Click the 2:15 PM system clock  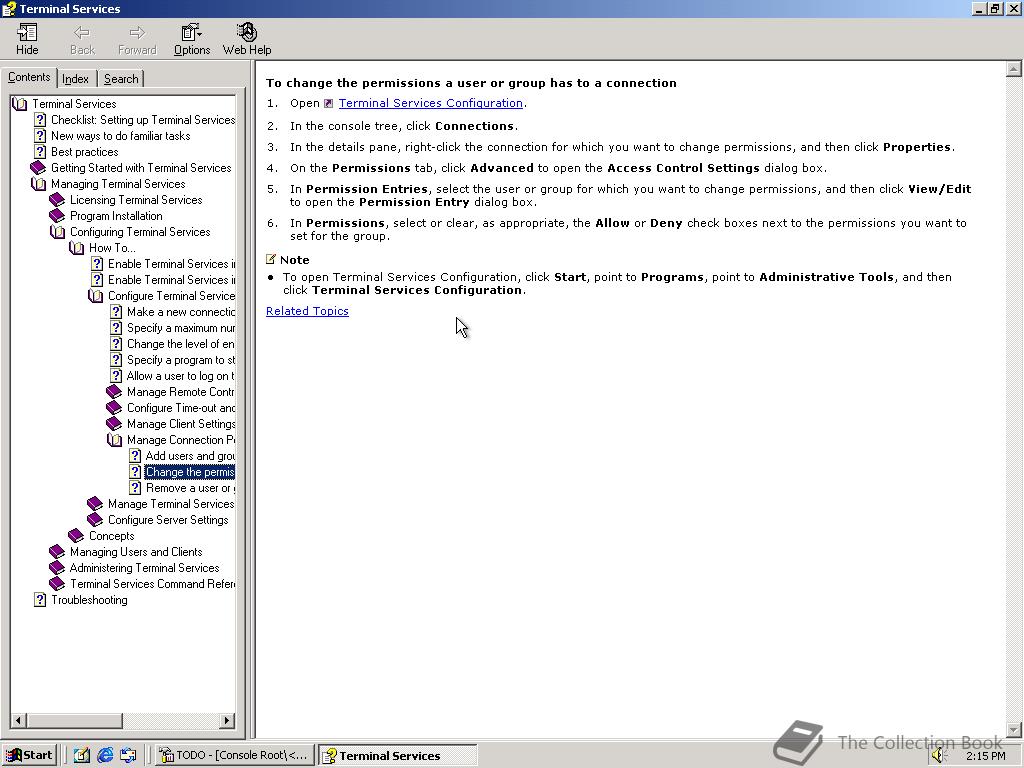pyautogui.click(x=985, y=756)
